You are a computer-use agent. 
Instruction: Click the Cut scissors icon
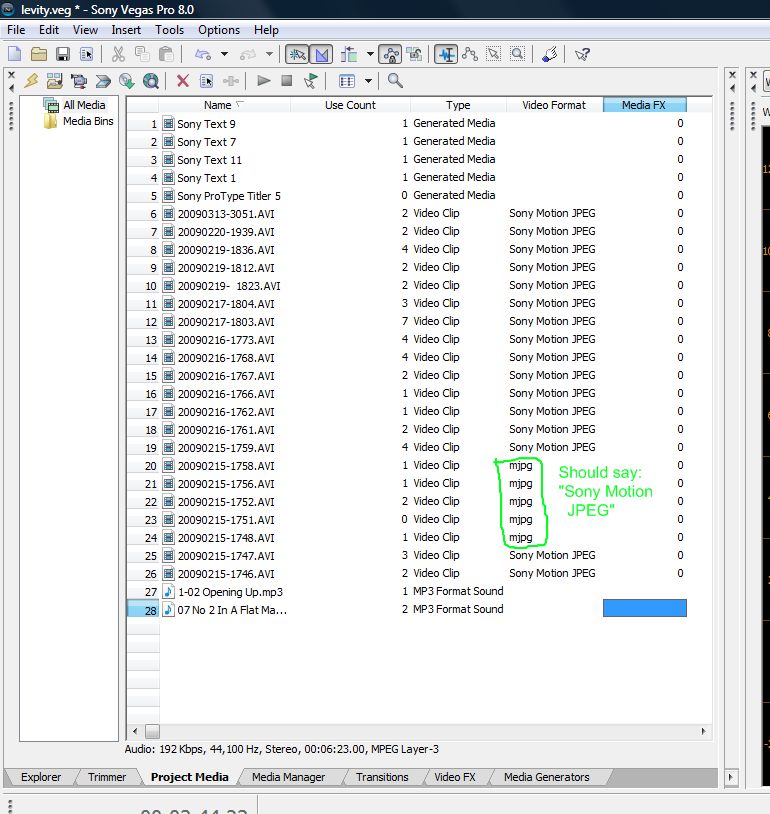coord(118,54)
